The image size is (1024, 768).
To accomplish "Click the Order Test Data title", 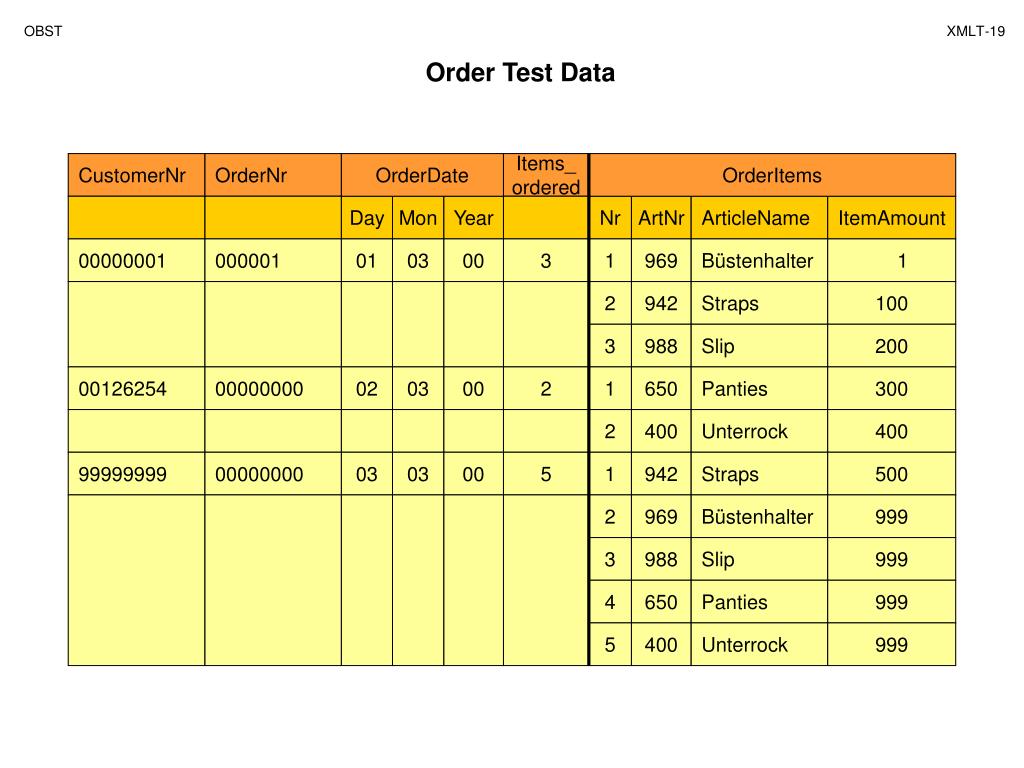I will point(520,72).
